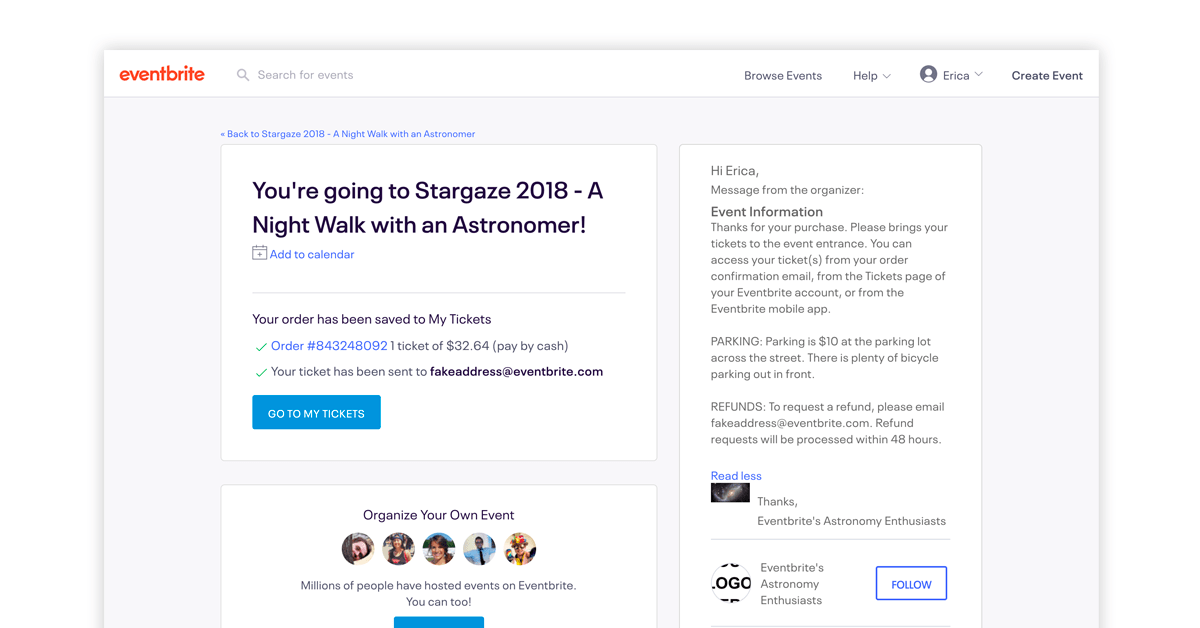Go back to Stargaze 2018 event page

348,134
